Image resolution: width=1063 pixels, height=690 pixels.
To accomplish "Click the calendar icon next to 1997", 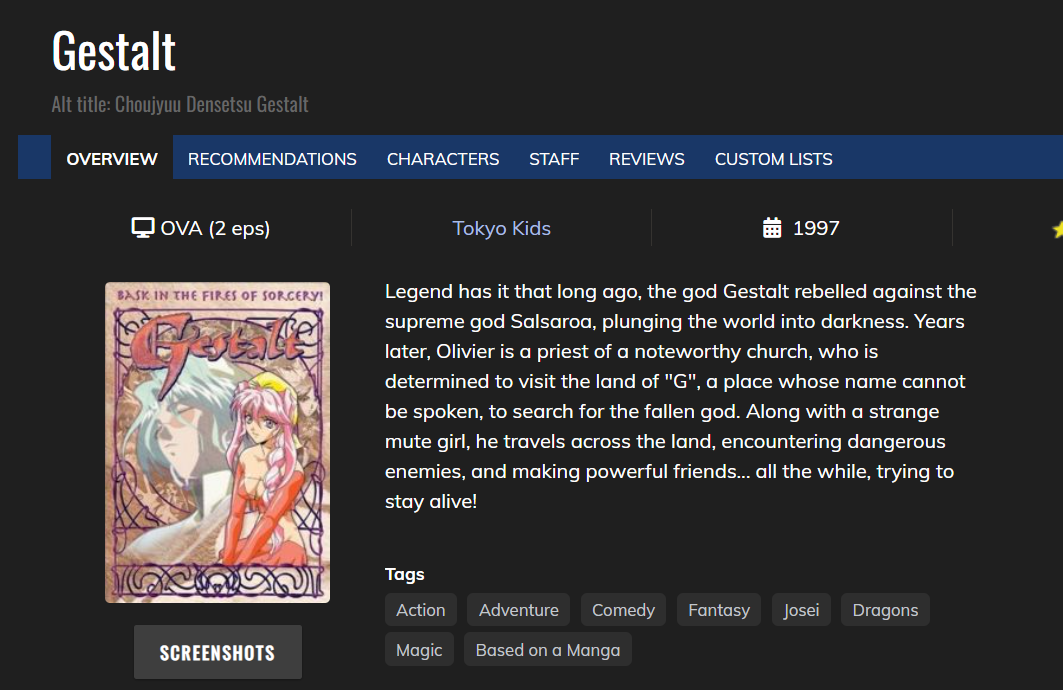I will click(772, 228).
